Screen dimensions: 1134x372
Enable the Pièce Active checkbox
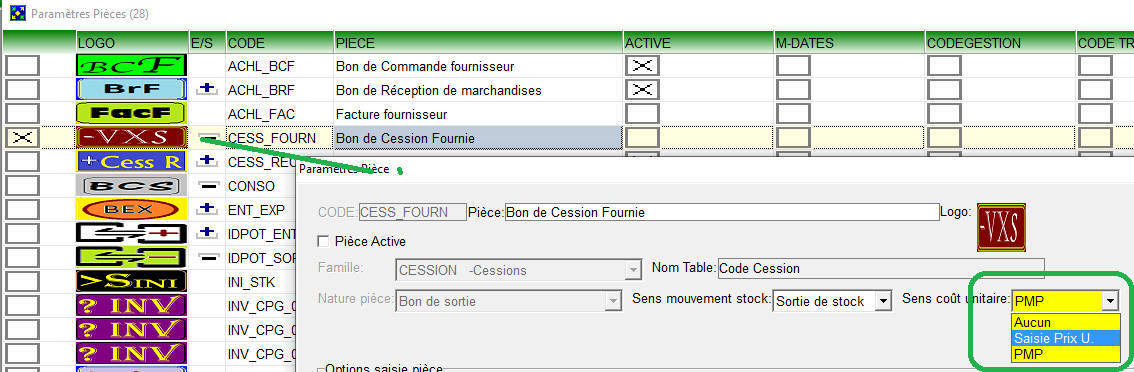pos(323,241)
